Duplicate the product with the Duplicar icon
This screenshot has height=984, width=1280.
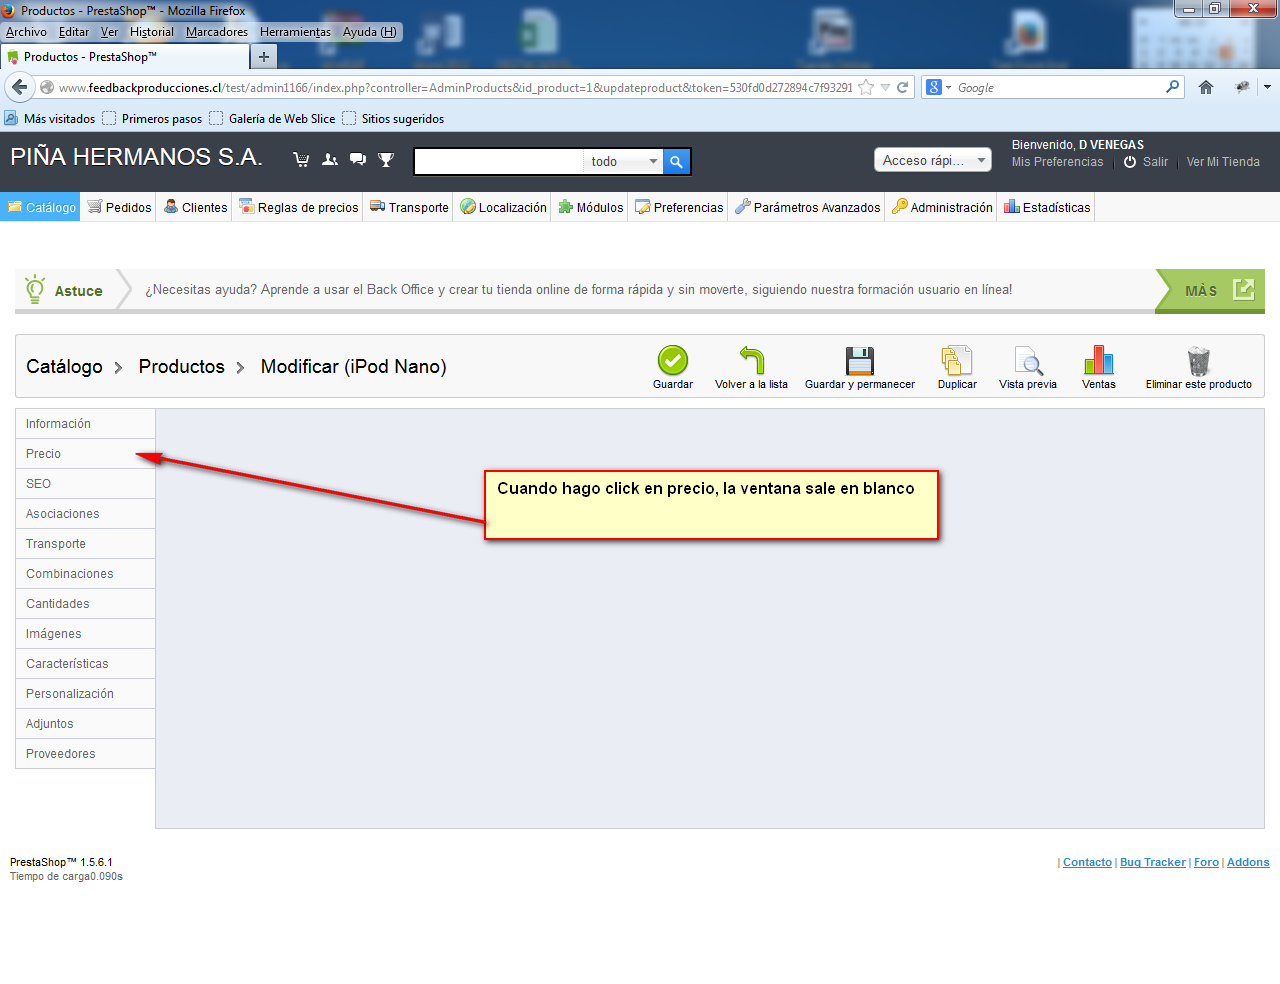coord(957,360)
